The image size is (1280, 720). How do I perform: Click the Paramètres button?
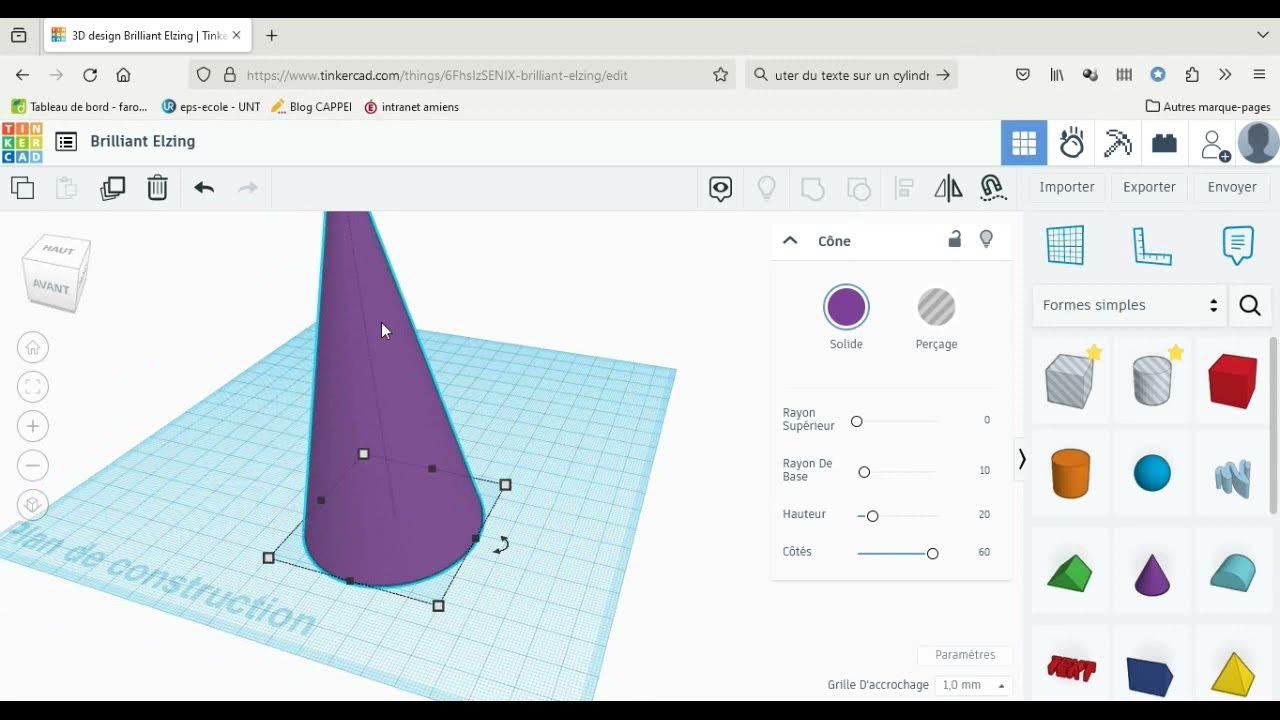pyautogui.click(x=965, y=655)
